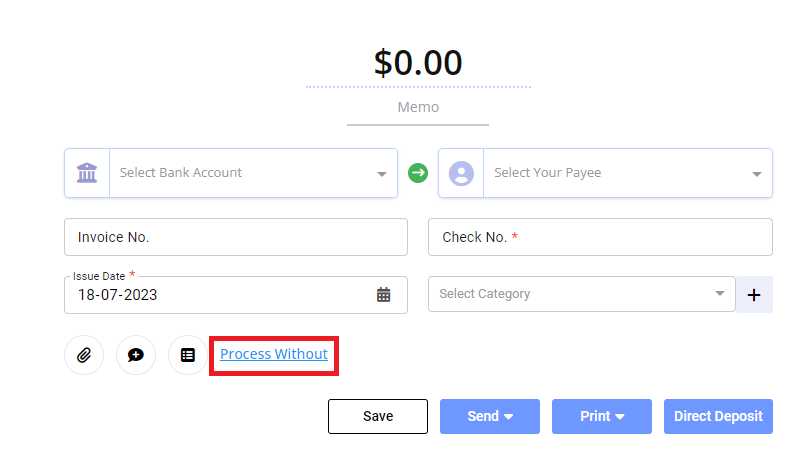Add a new category with plus button
The image size is (808, 456).
coord(754,295)
